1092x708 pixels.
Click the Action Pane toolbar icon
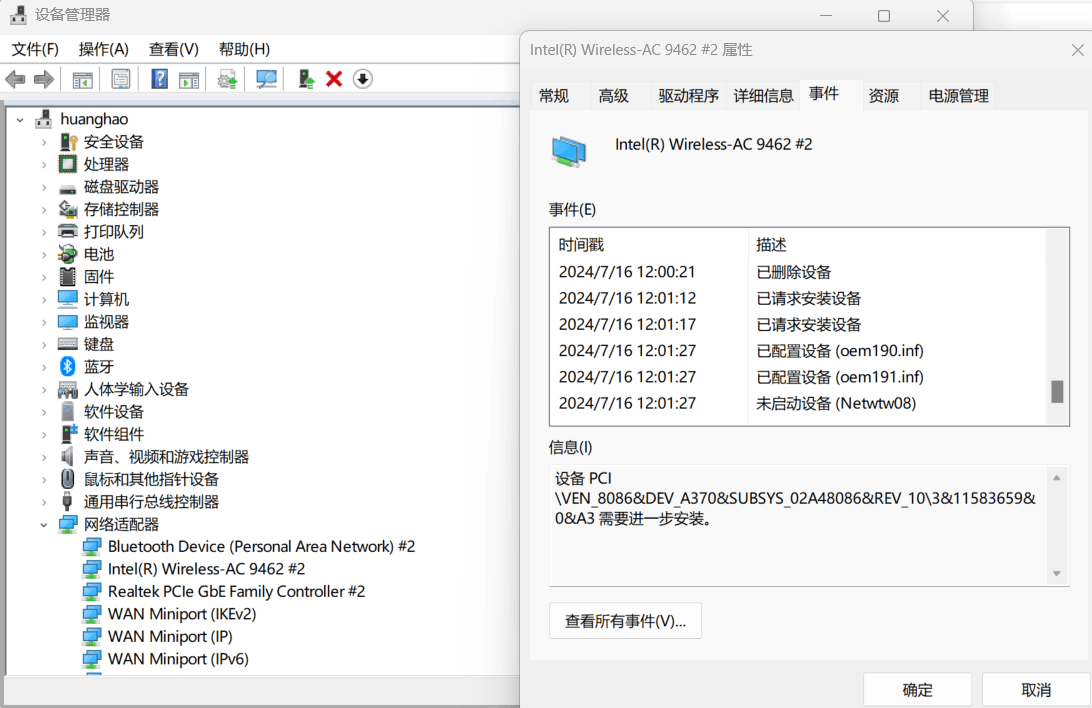189,79
